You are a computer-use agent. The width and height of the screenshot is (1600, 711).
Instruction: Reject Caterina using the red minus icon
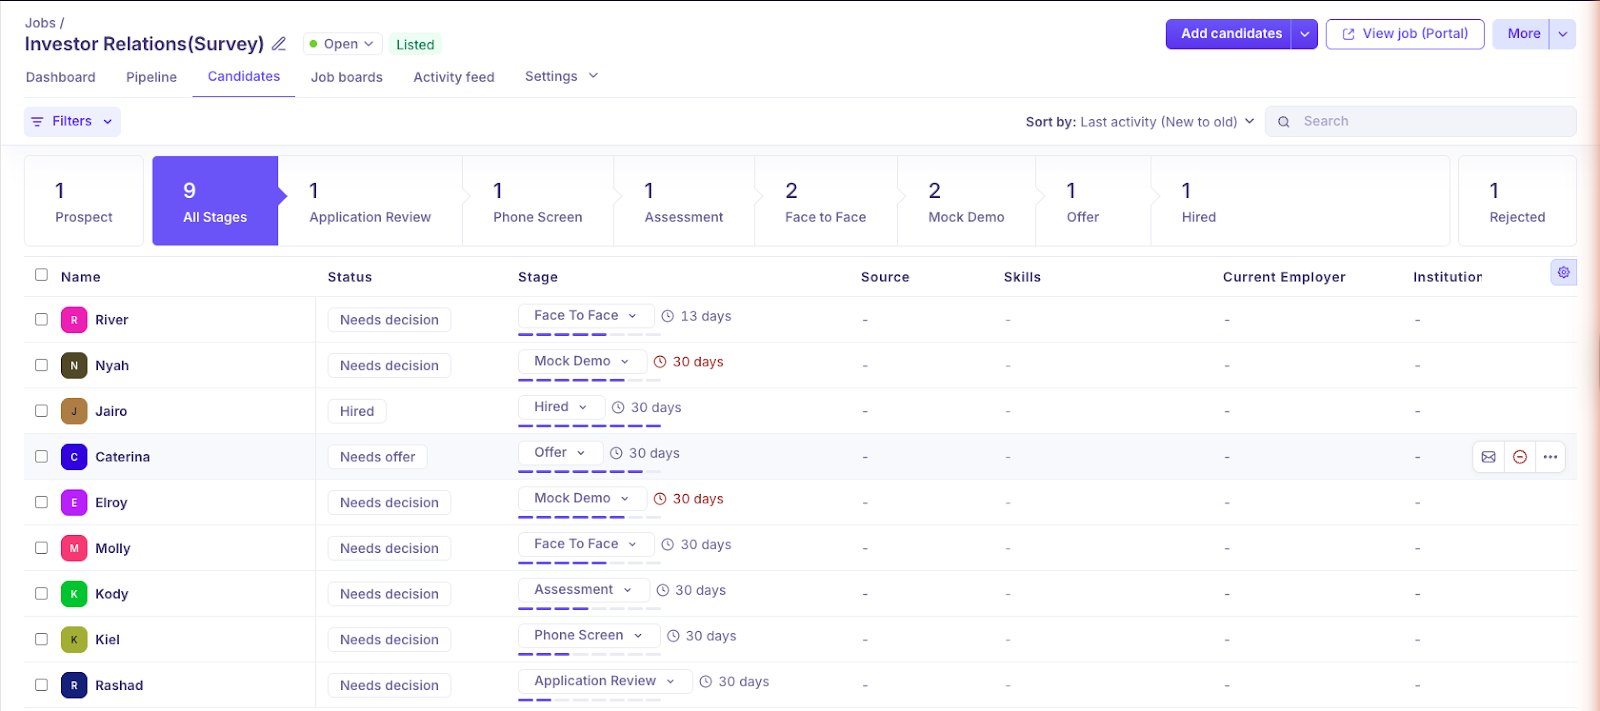(1519, 457)
